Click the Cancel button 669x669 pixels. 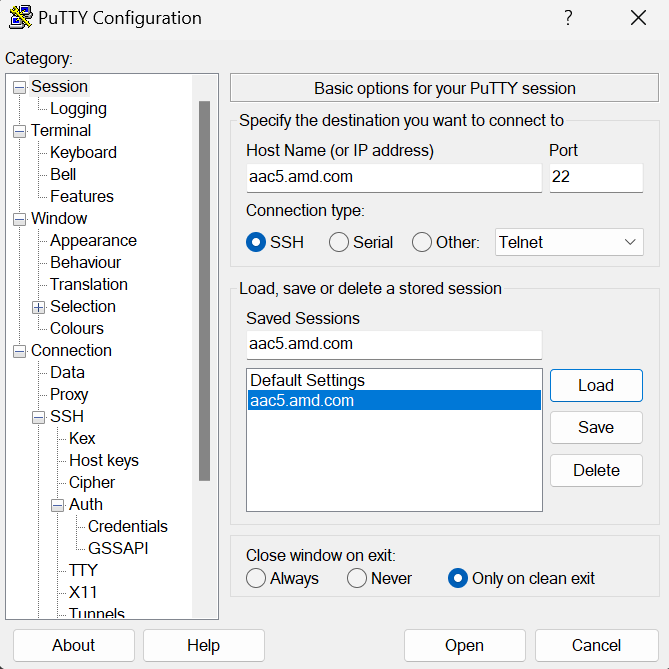596,646
